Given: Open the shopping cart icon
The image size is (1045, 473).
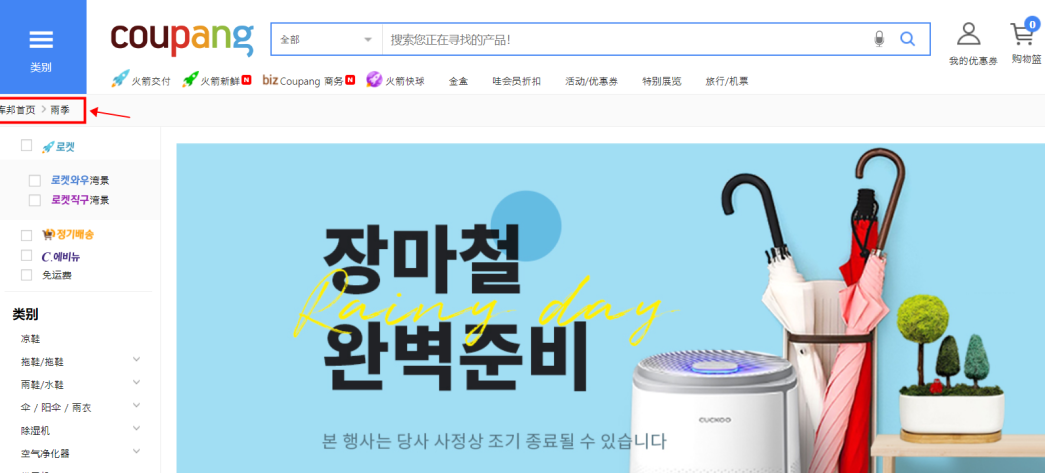Looking at the screenshot, I should (1022, 34).
